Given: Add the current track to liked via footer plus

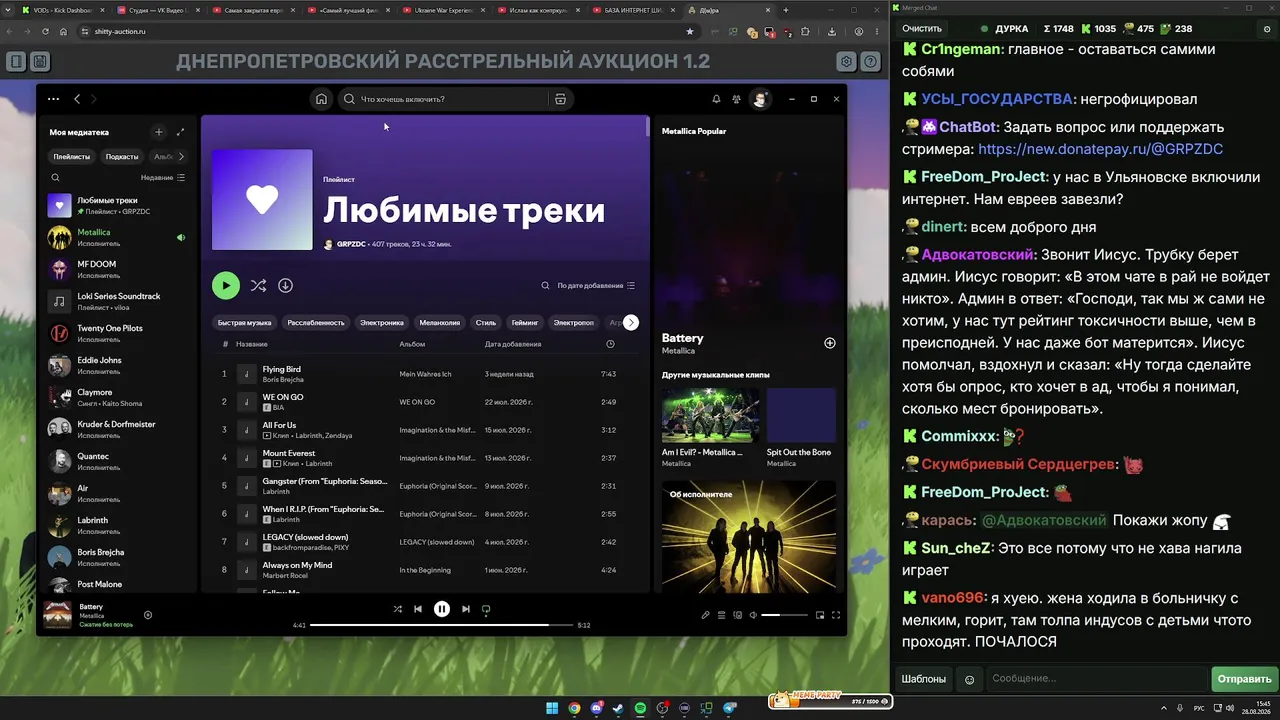Looking at the screenshot, I should coord(148,615).
